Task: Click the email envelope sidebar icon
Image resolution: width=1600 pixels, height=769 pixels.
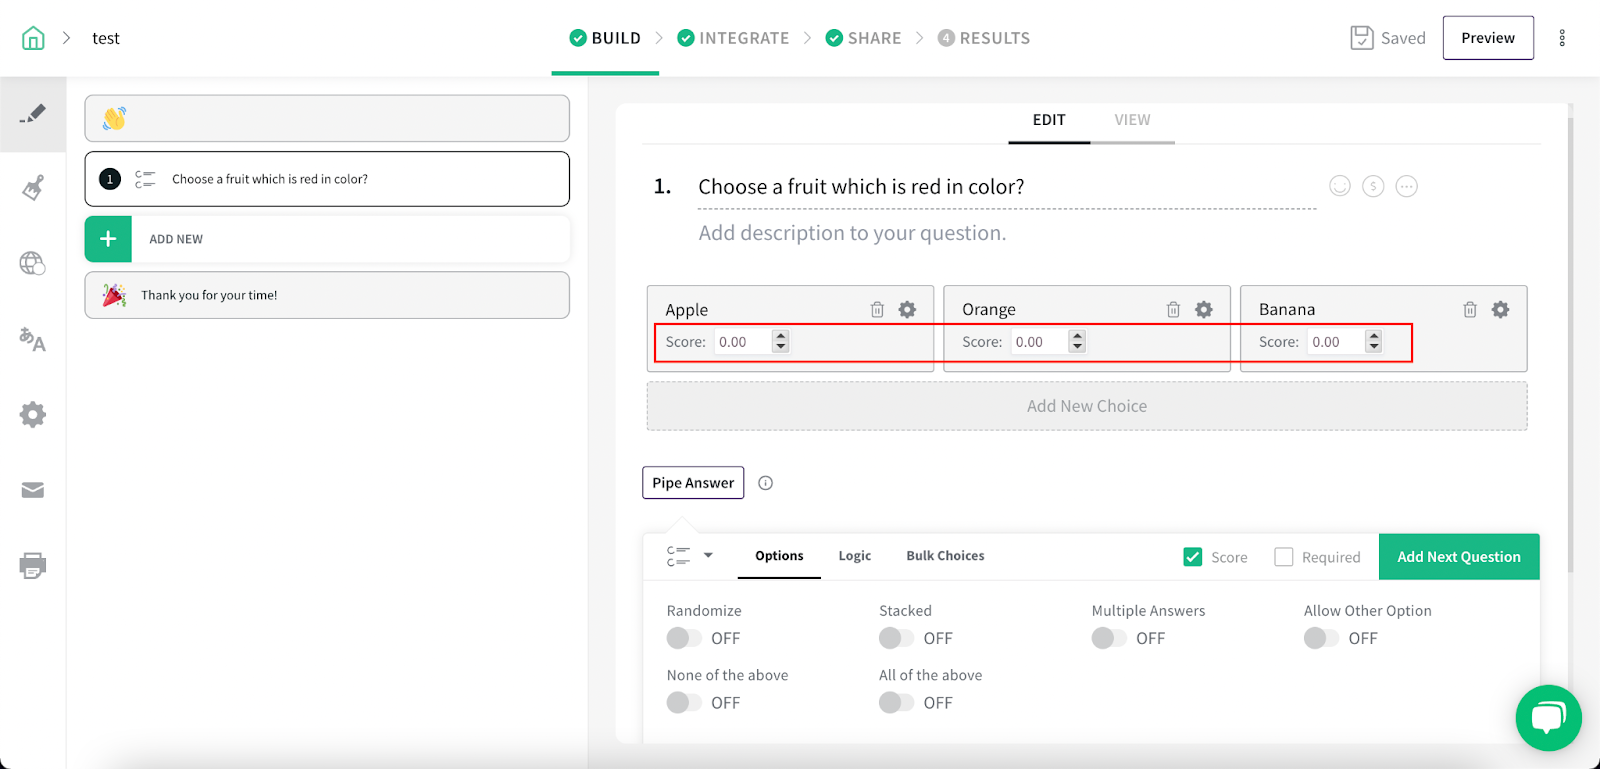Action: [33, 490]
